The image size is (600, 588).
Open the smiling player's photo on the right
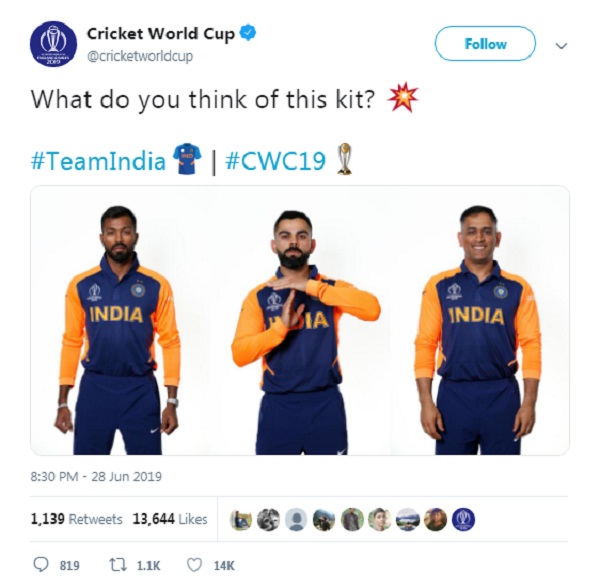click(478, 330)
